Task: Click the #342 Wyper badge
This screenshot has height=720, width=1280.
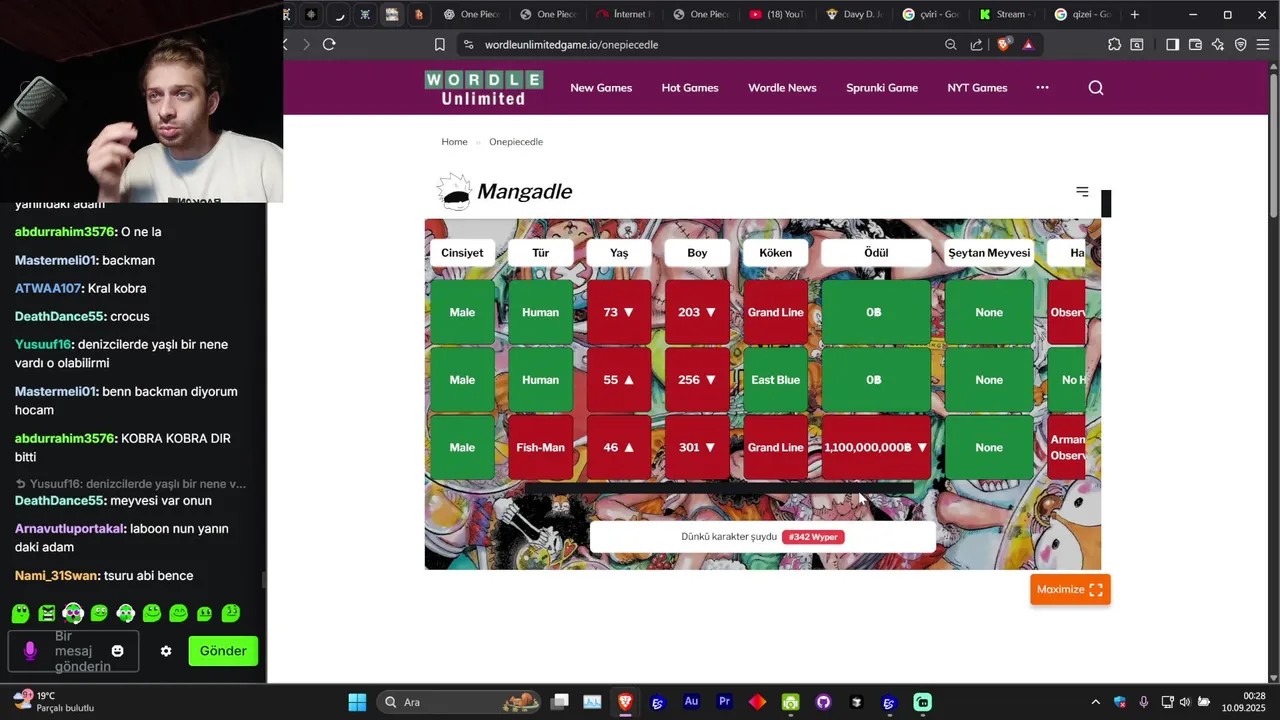Action: pos(813,537)
